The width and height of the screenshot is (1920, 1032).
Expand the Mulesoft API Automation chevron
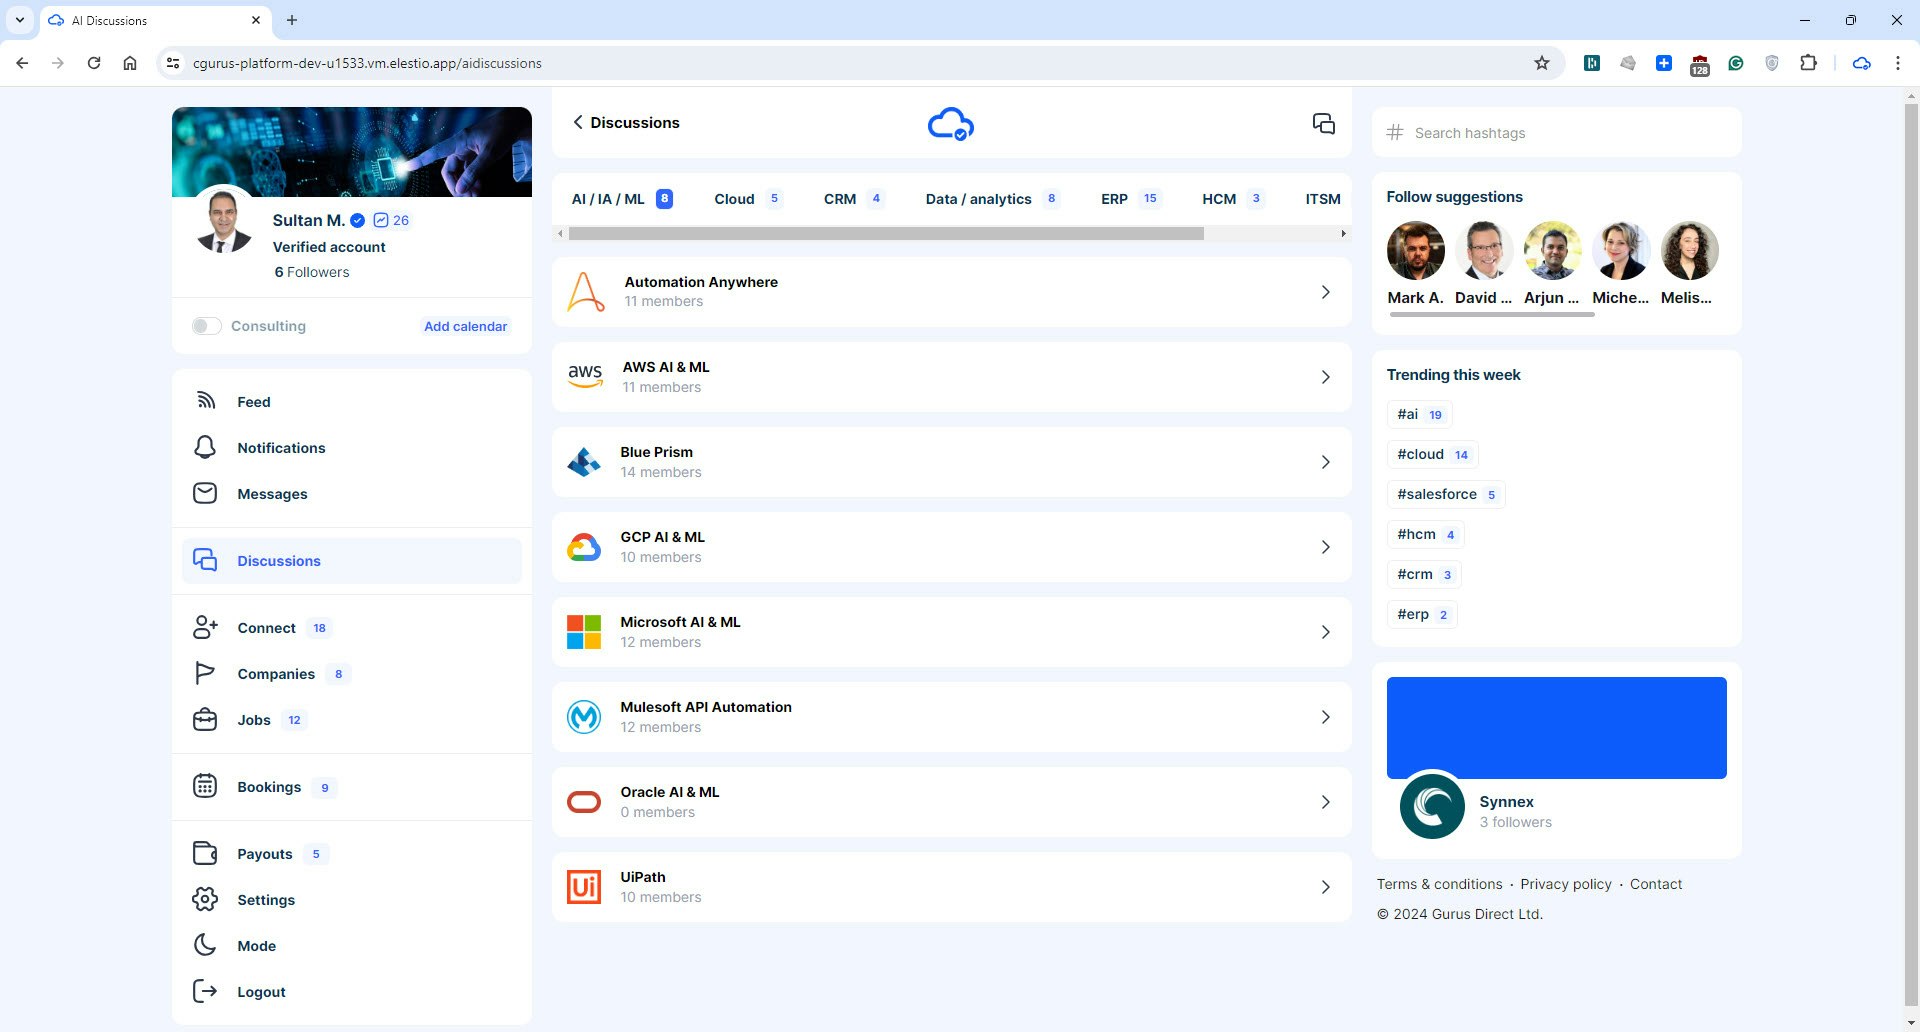pos(1326,717)
